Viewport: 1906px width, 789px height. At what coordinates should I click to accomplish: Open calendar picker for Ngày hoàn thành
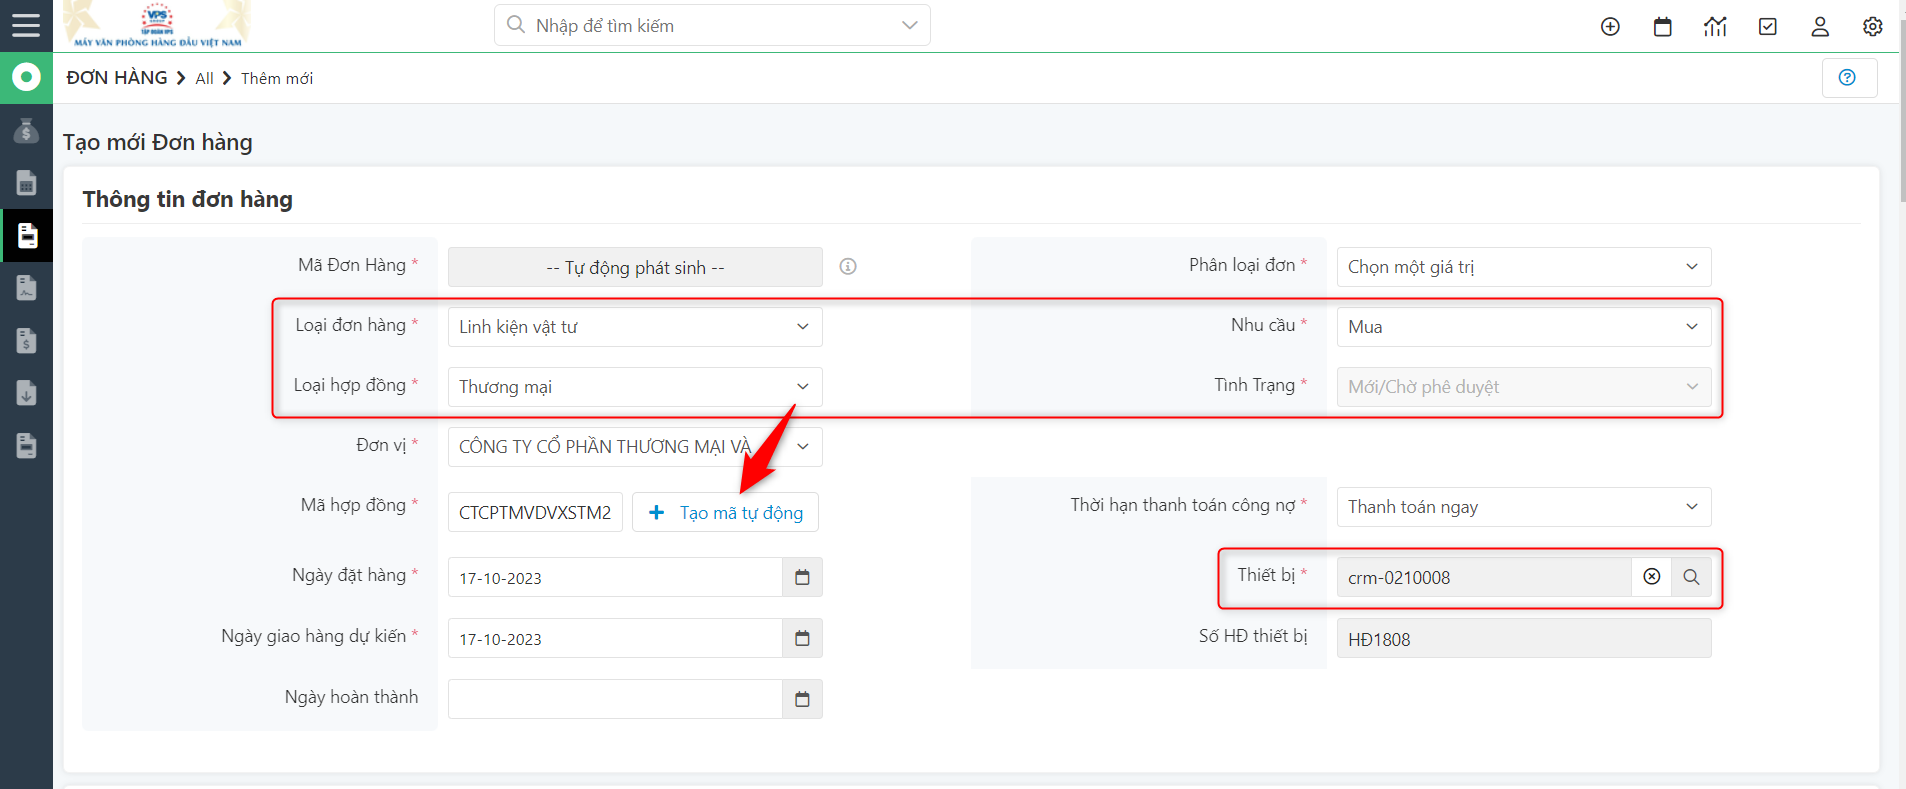[x=802, y=699]
